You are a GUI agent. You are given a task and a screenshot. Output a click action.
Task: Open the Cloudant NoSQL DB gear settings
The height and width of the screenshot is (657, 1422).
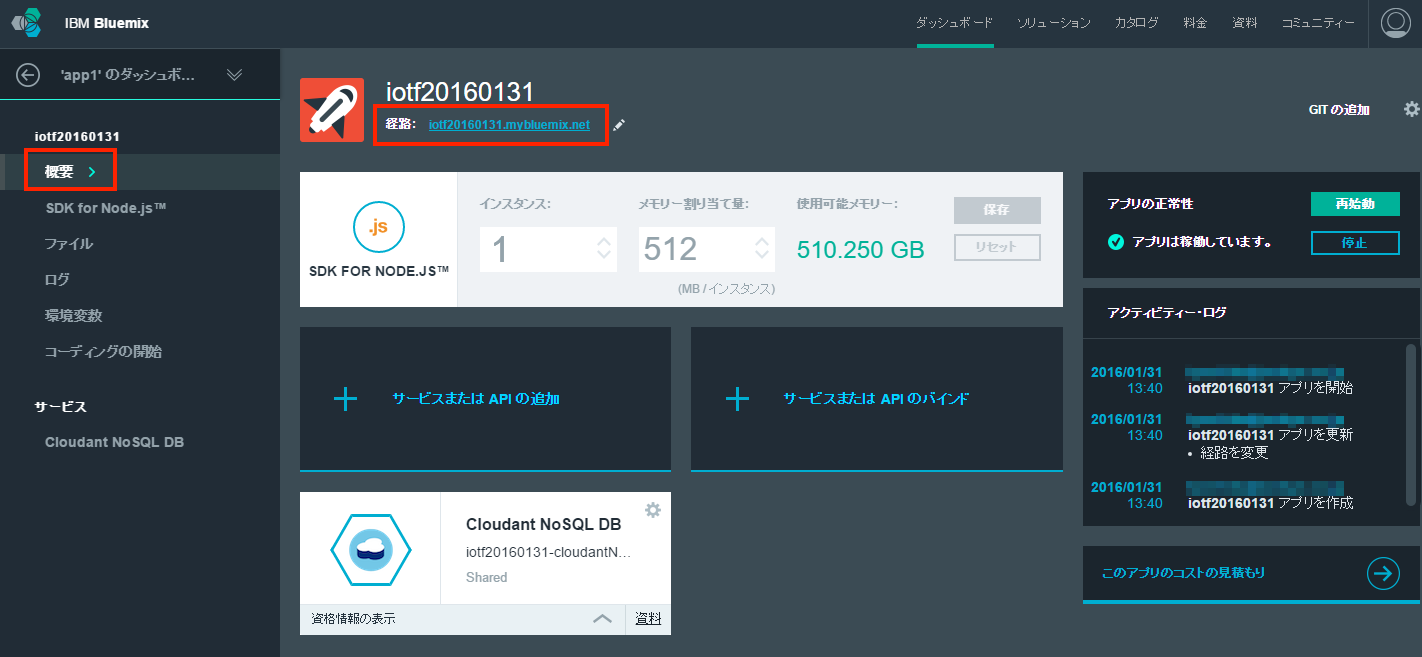[653, 510]
